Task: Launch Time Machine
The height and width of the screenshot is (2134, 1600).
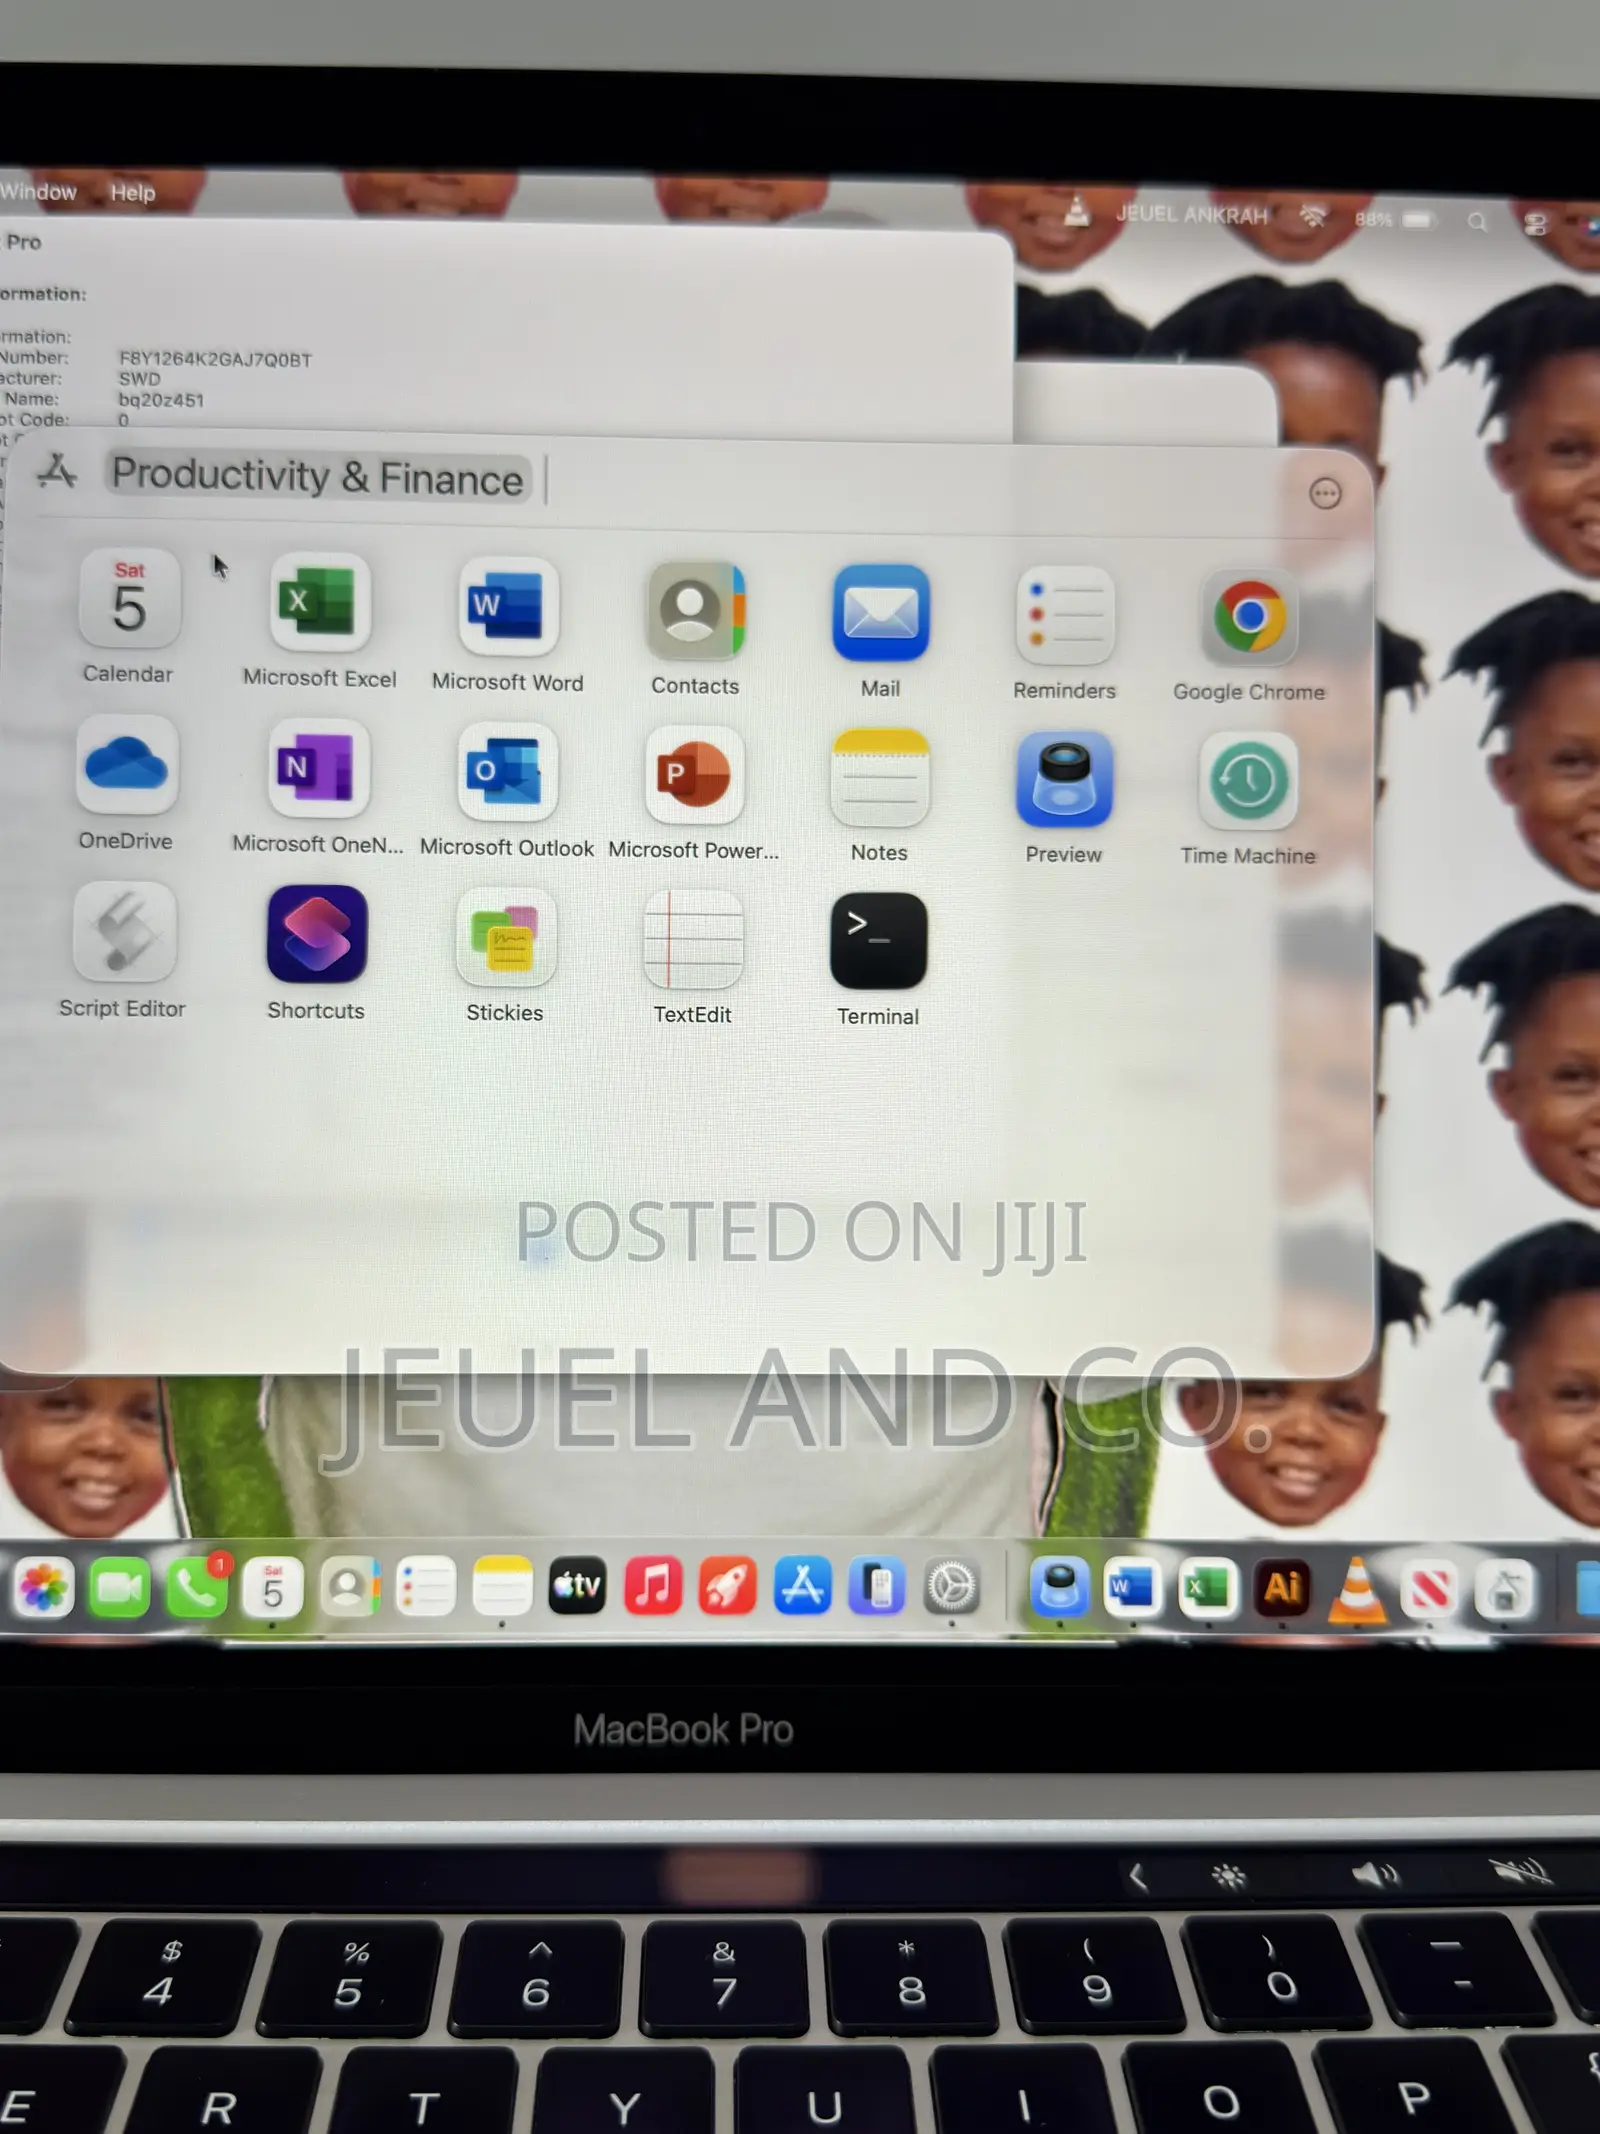Action: pos(1249,781)
